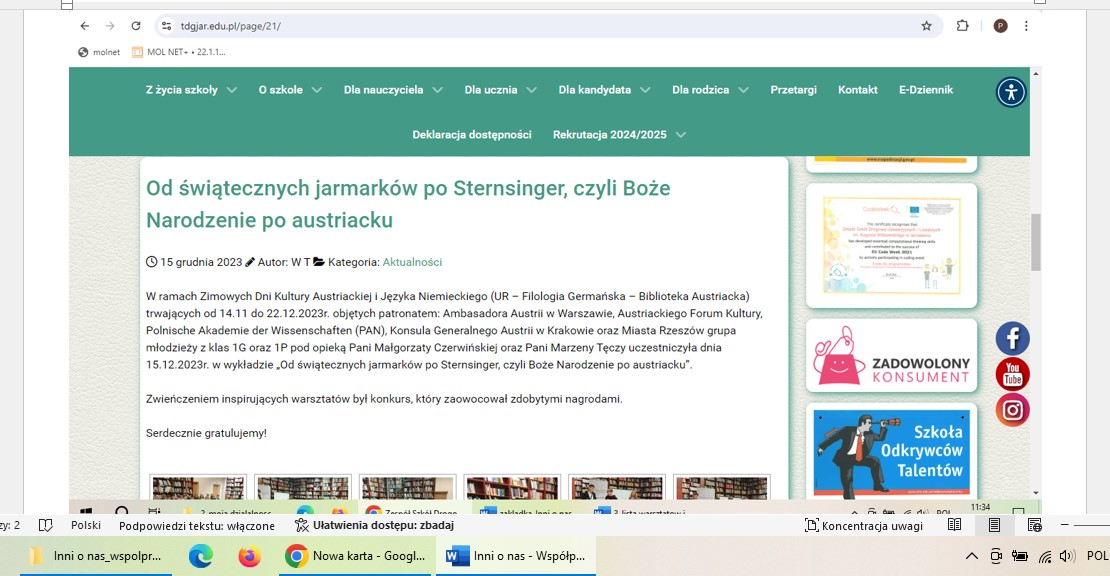
Task: Reload the page in Chrome
Action: [137, 26]
